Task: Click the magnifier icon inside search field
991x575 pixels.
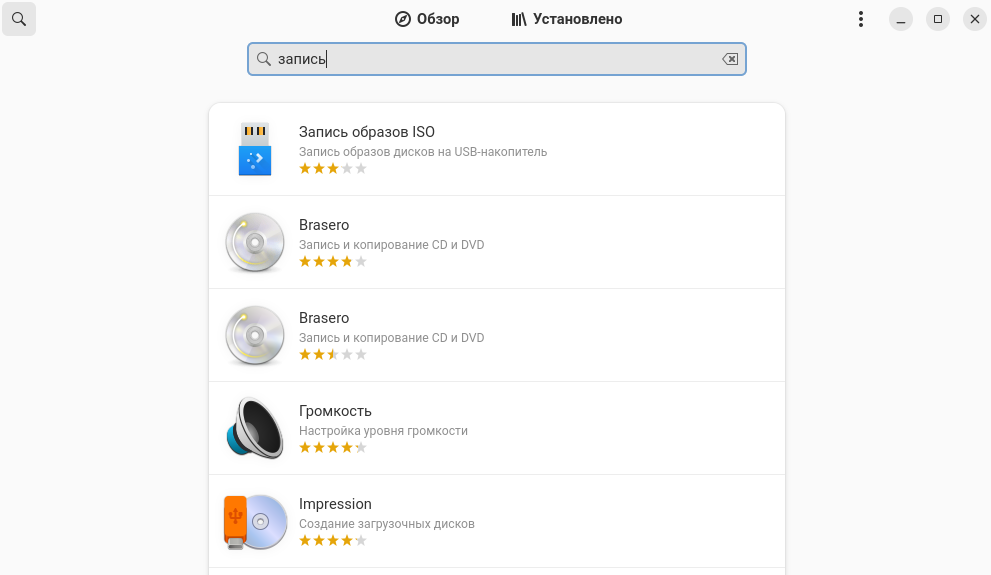Action: (264, 59)
